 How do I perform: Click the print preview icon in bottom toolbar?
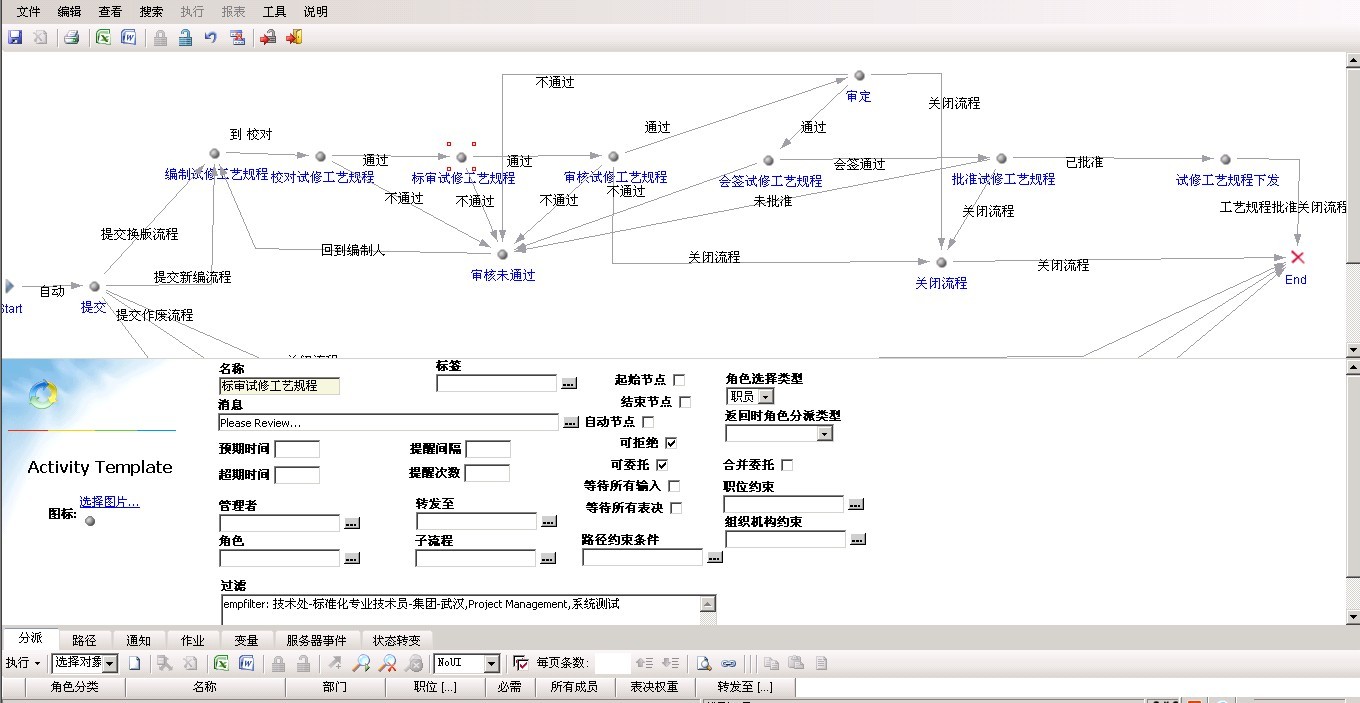704,663
